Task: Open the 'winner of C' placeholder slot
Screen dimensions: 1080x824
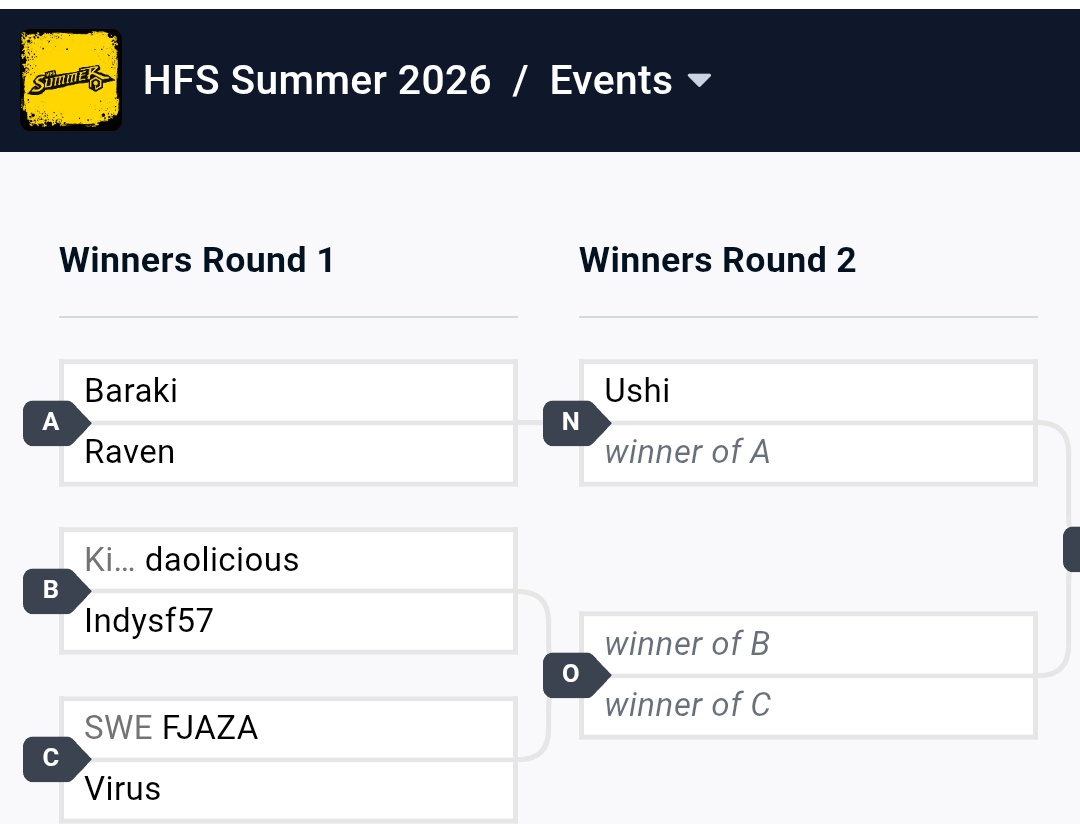Action: 809,705
